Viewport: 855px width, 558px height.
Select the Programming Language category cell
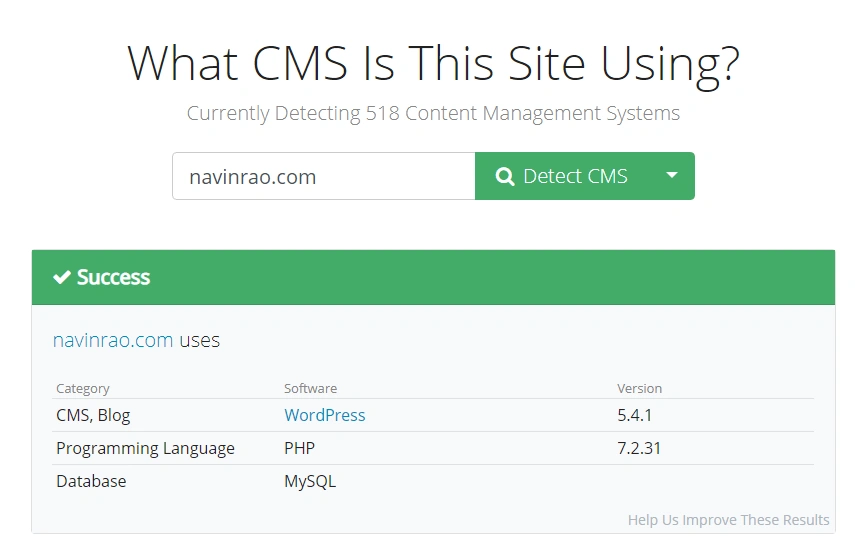(x=145, y=448)
